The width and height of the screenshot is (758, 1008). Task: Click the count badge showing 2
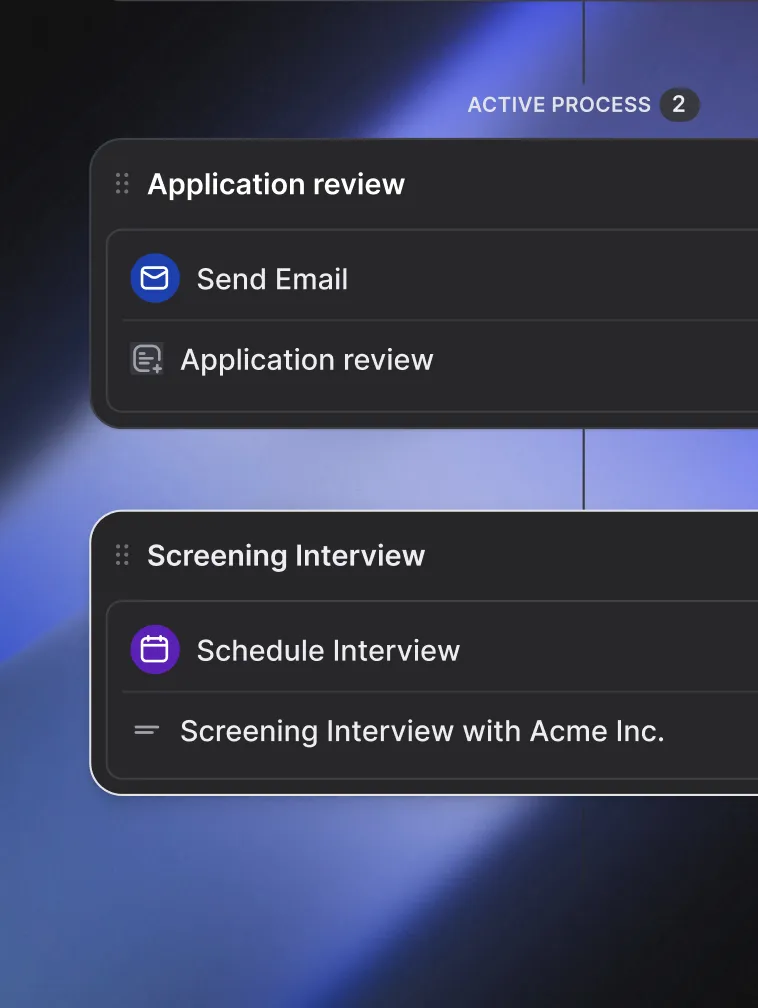click(679, 104)
